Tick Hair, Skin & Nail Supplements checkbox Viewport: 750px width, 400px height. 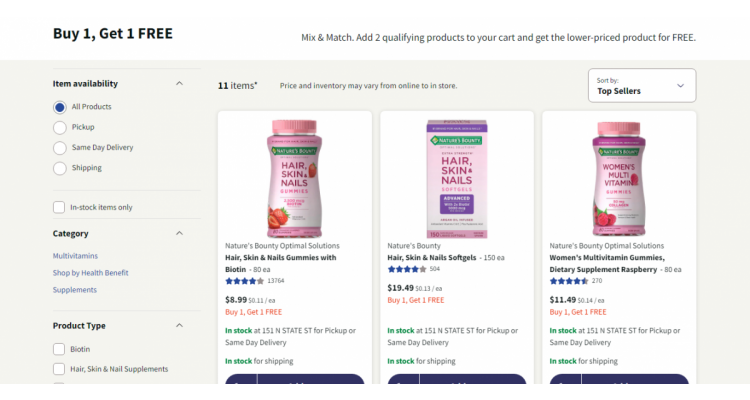pyautogui.click(x=59, y=369)
